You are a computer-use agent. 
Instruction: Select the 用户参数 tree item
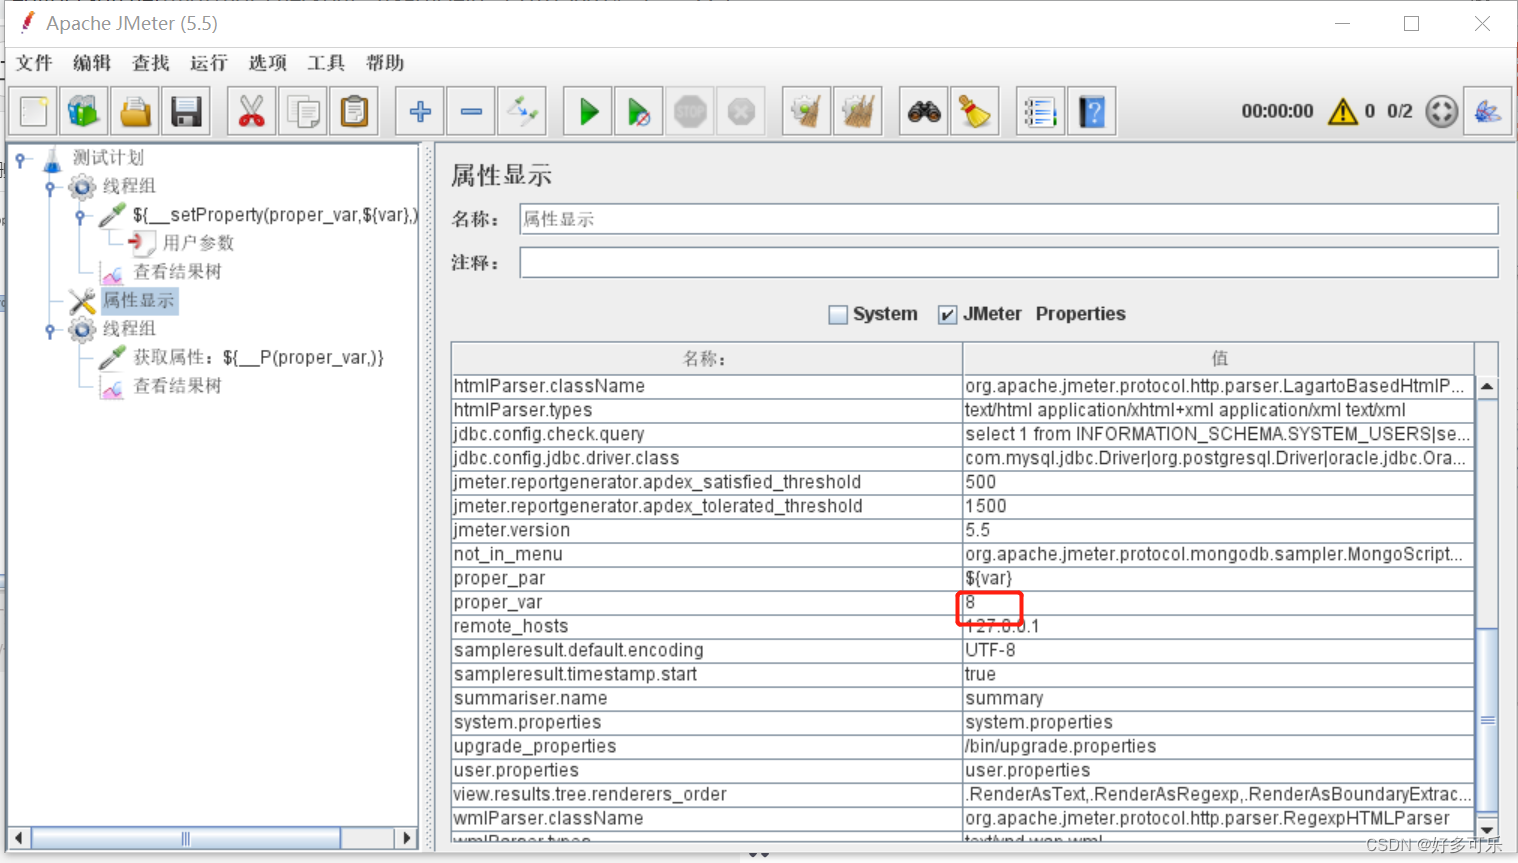click(198, 243)
